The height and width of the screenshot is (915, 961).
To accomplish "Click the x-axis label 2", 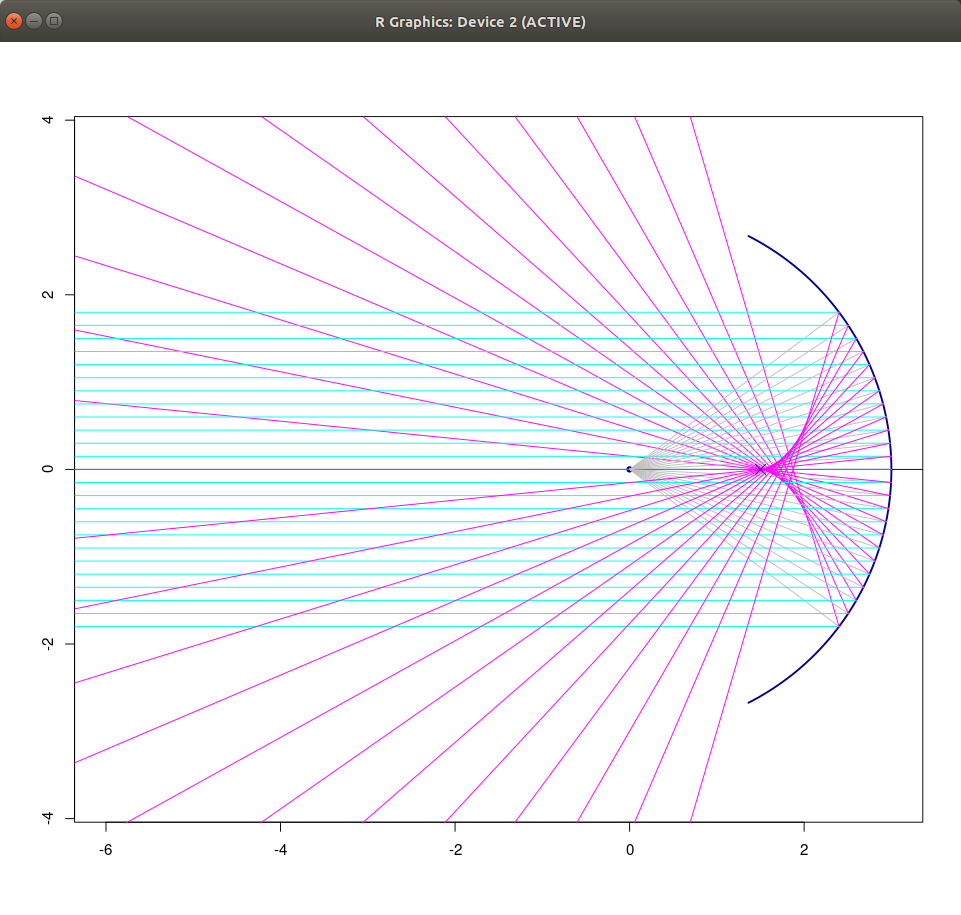I will 804,850.
